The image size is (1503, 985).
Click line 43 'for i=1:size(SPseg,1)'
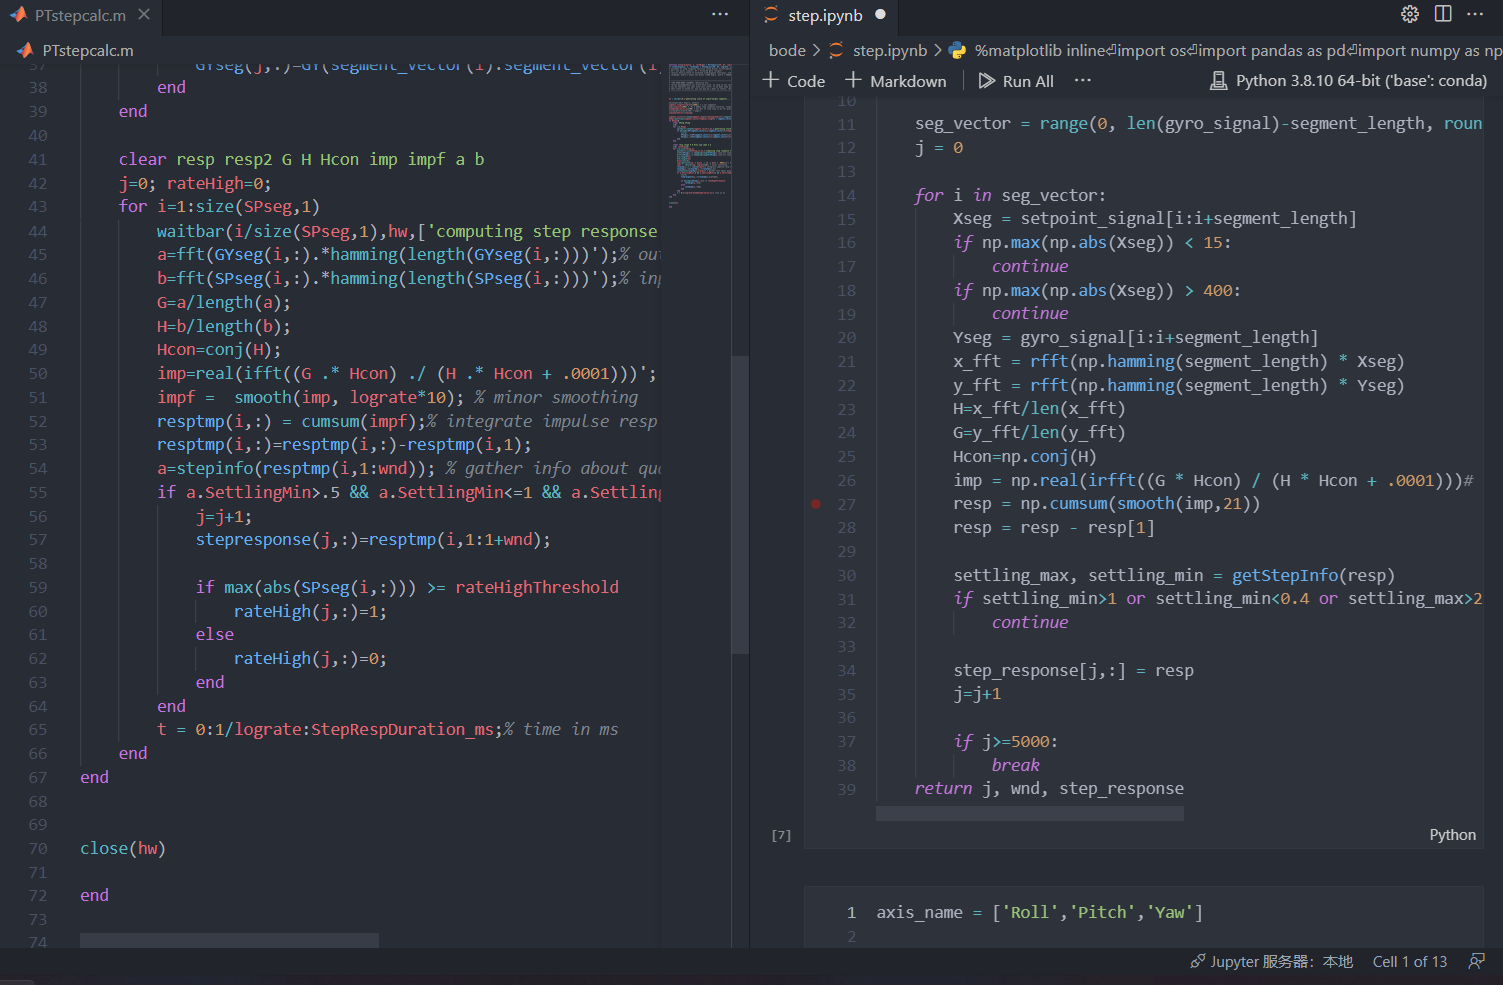coord(219,207)
